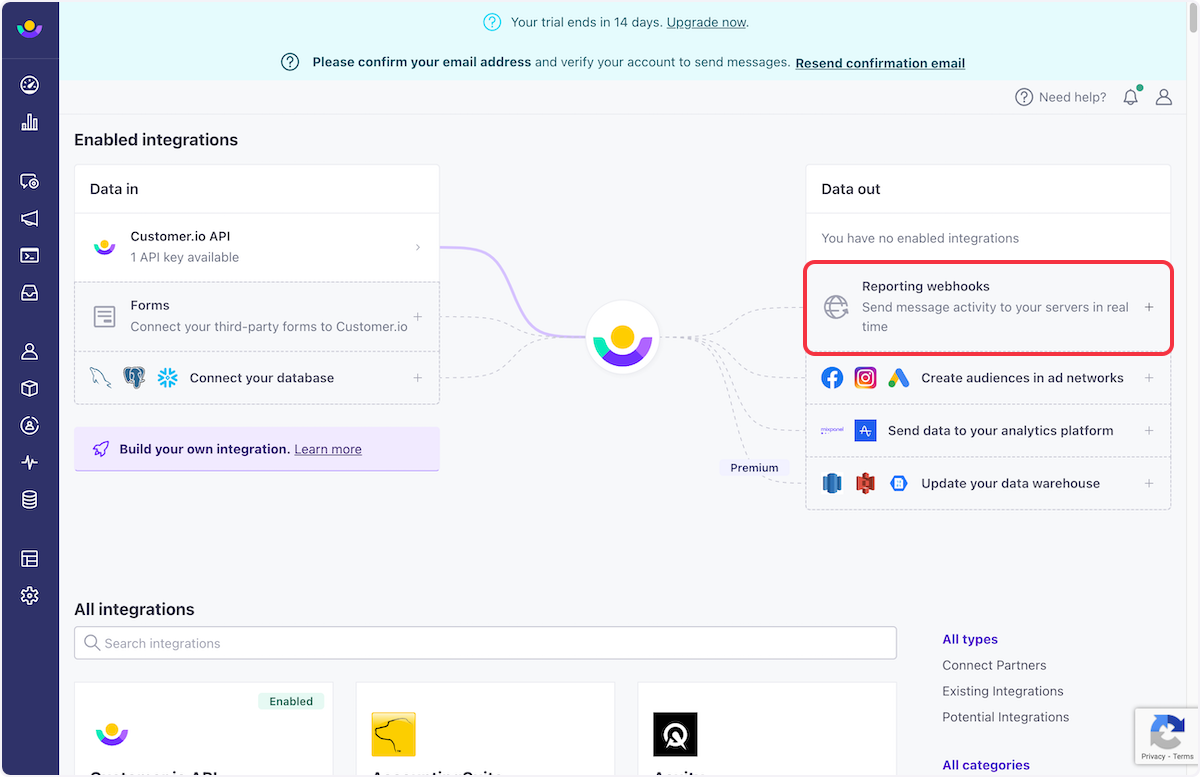The height and width of the screenshot is (777, 1200).
Task: Click the PostgreSQL elephant icon
Action: click(134, 378)
